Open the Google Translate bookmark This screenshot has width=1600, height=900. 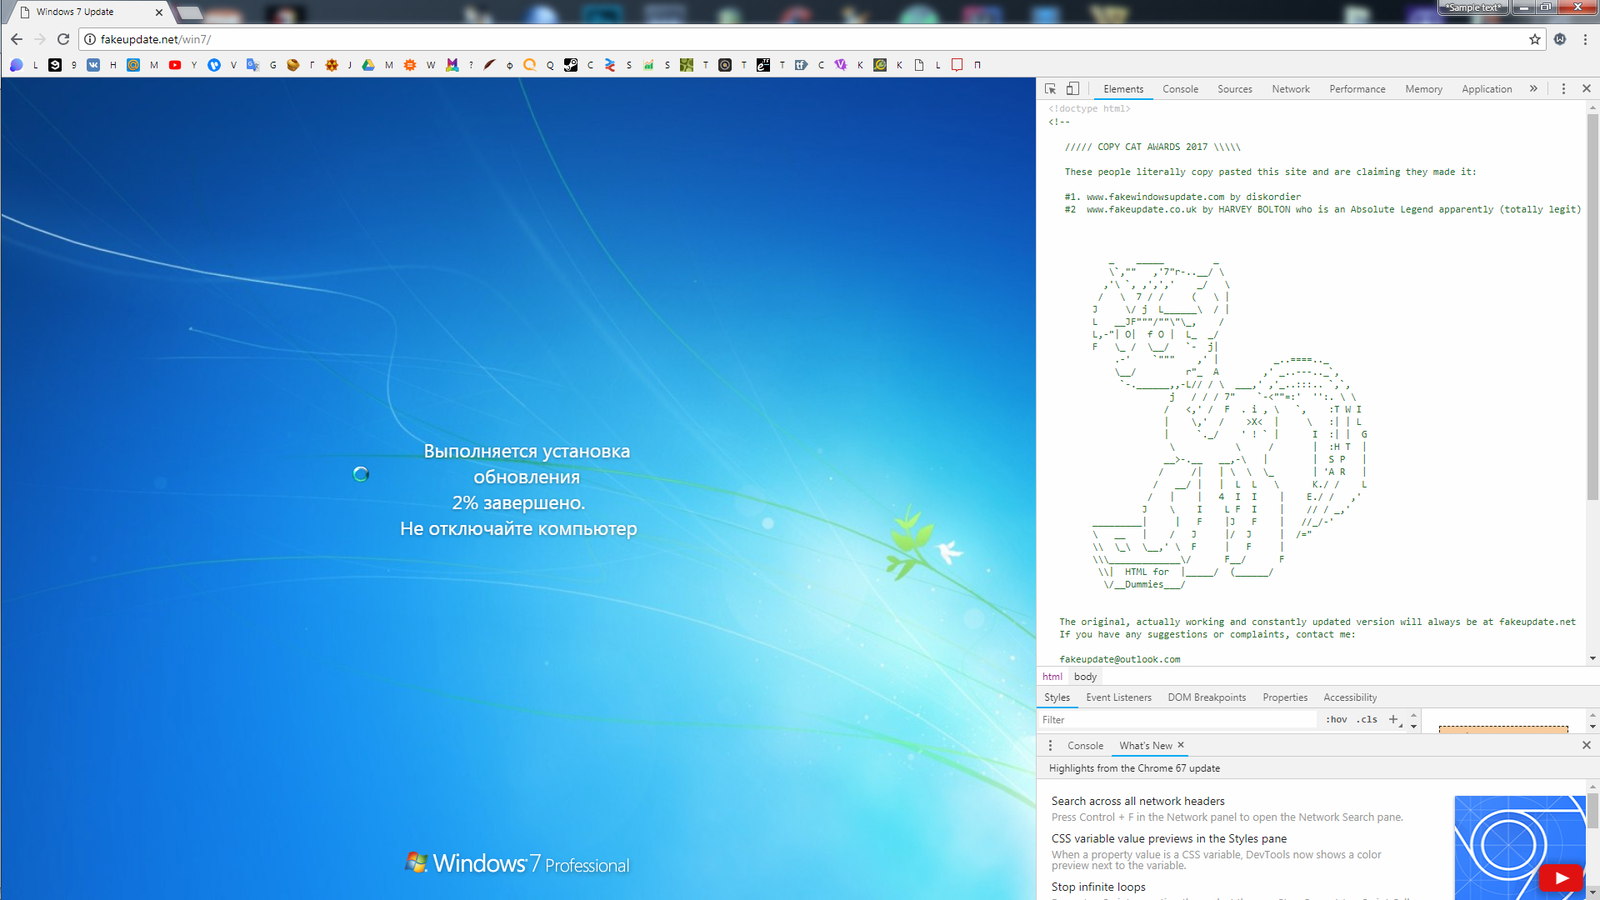253,65
